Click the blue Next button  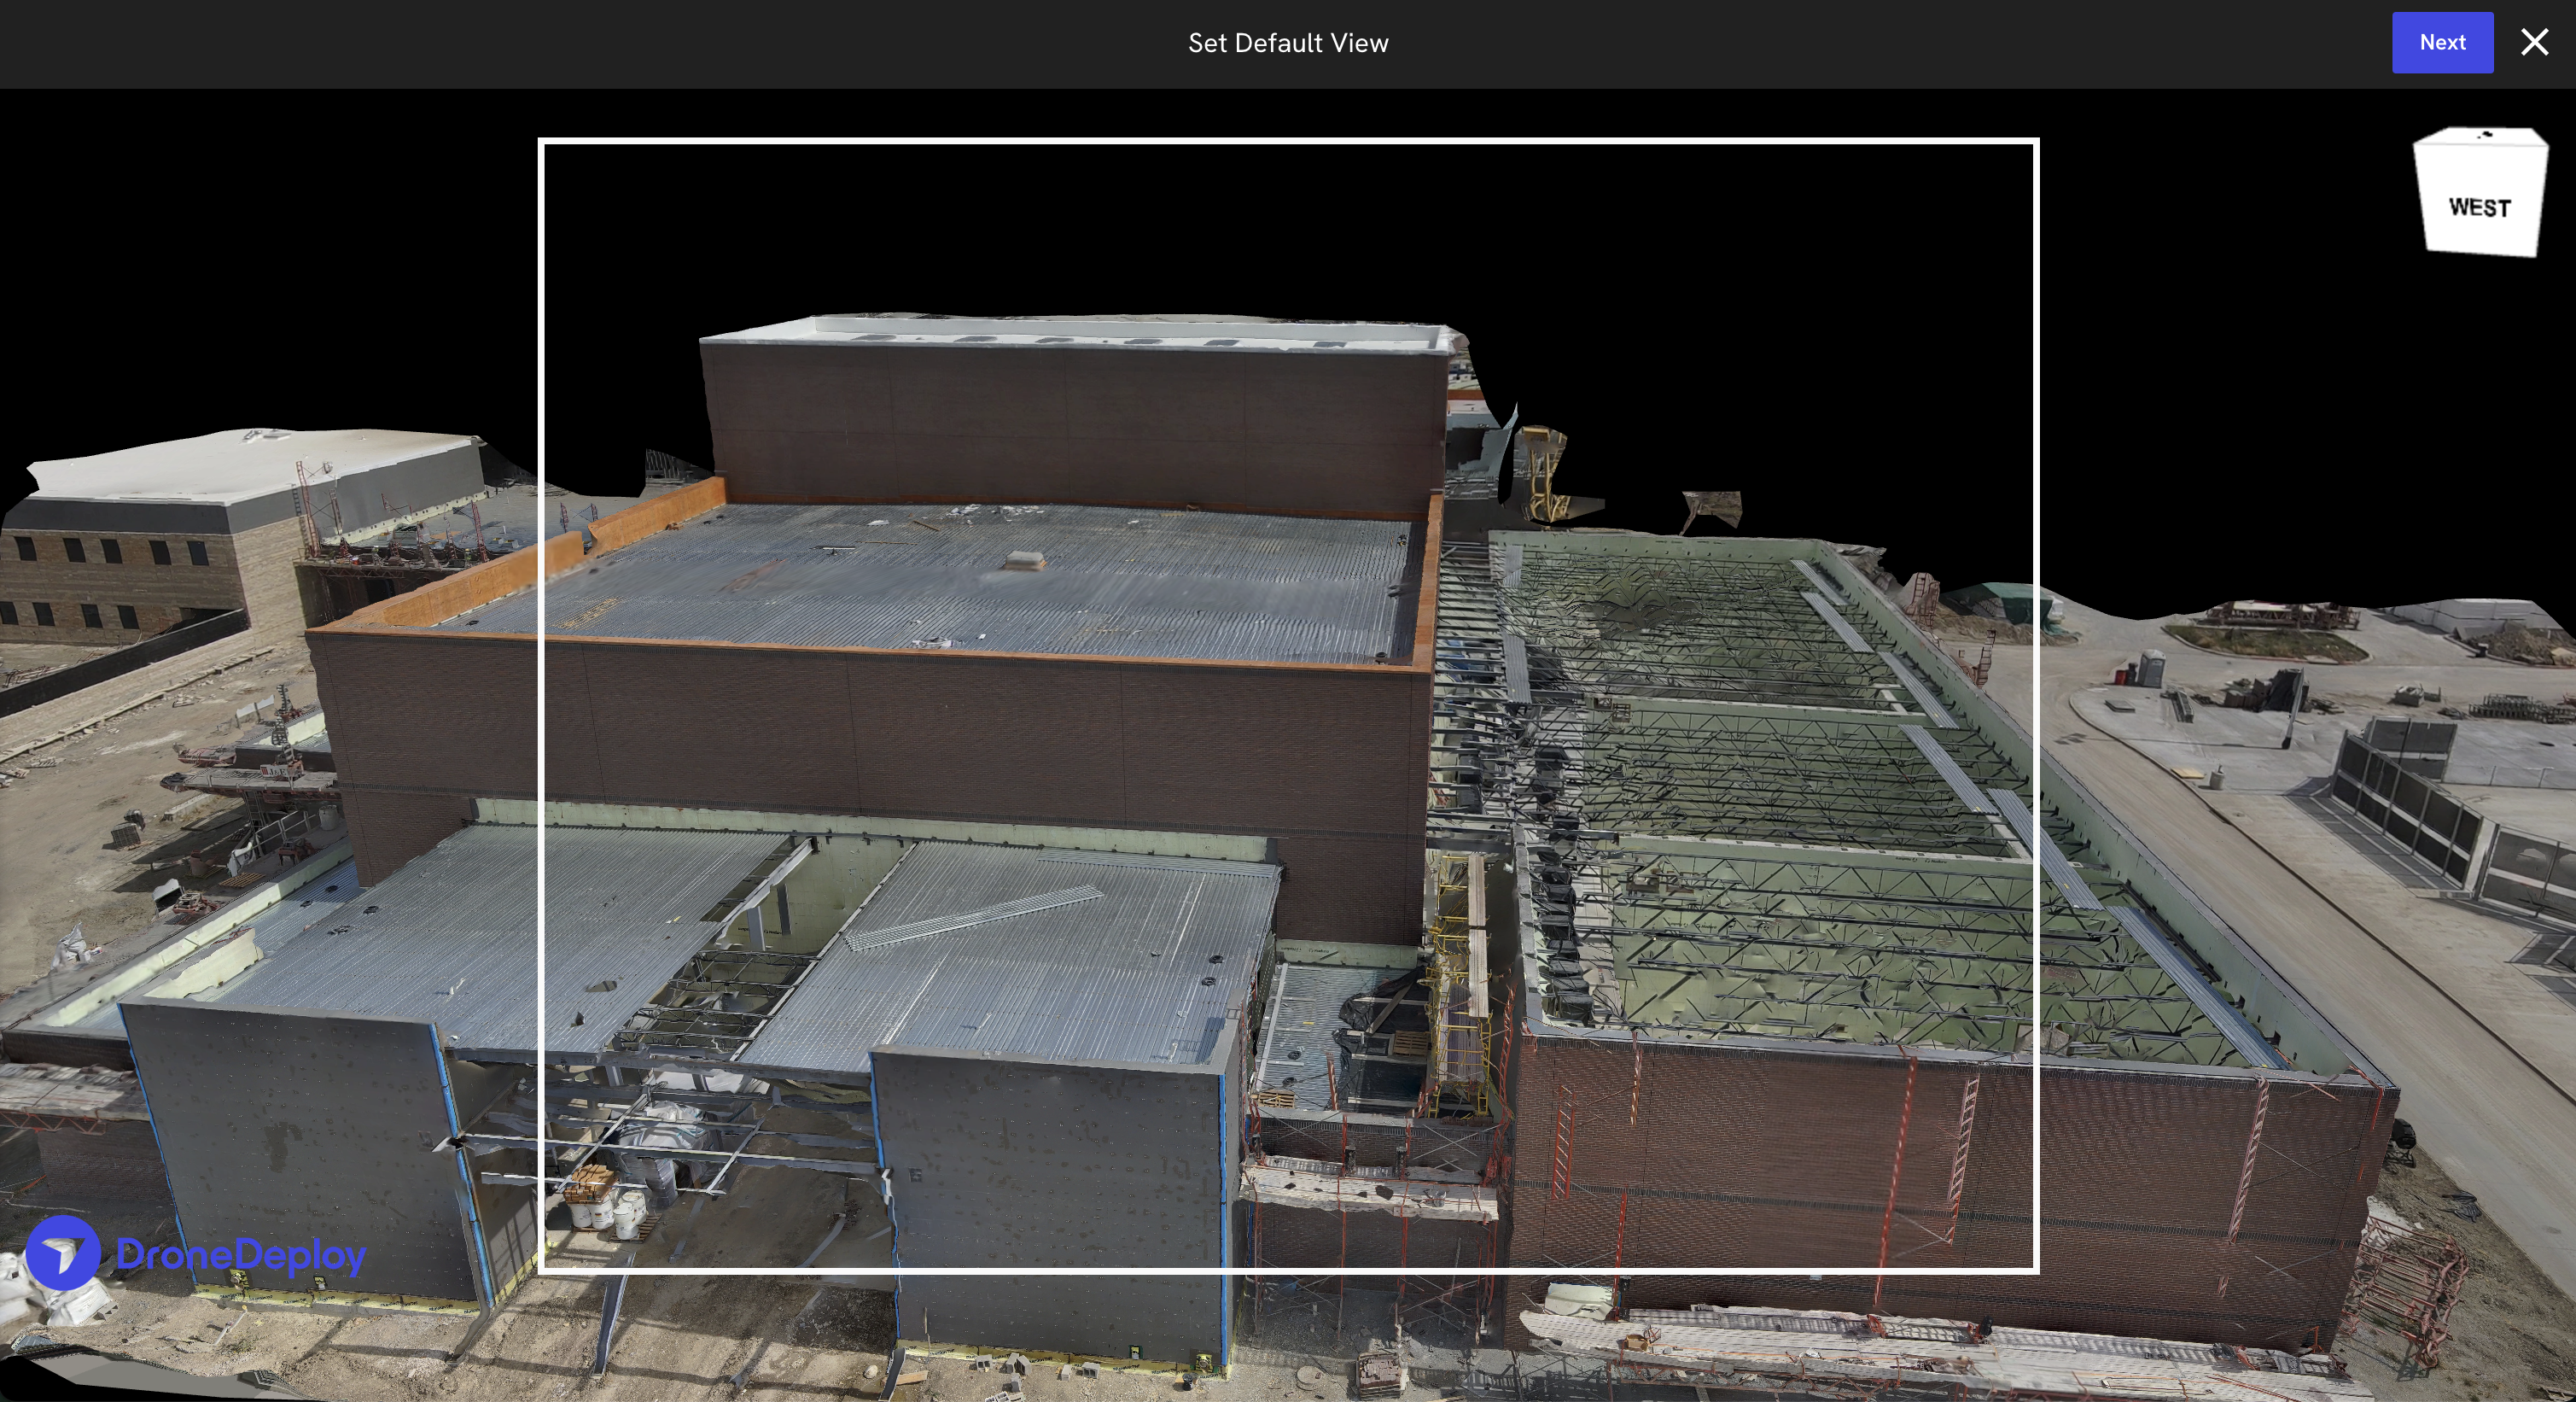tap(2442, 42)
